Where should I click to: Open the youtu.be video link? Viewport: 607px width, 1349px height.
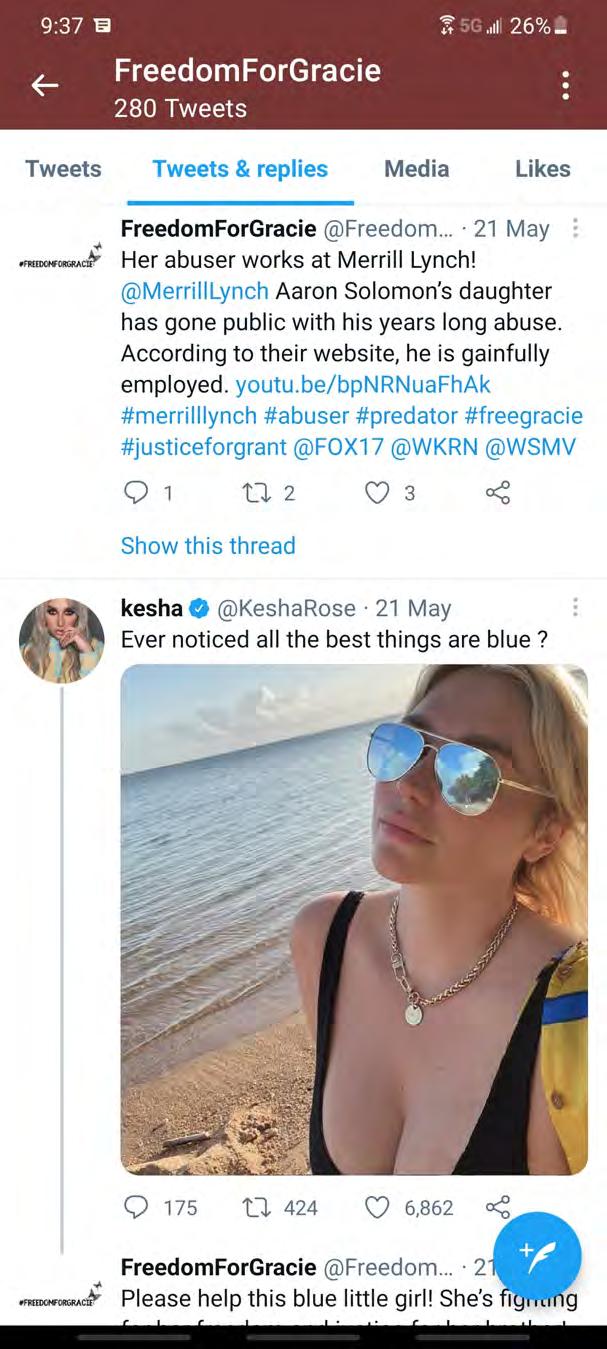363,385
